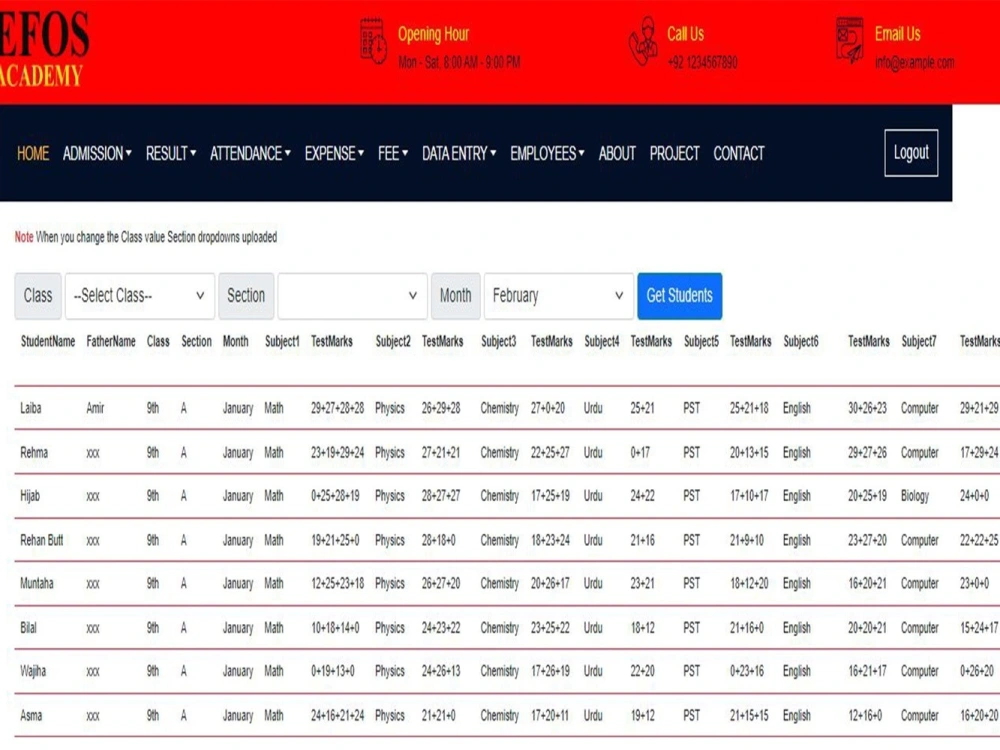
Task: Click Urdu marks 25+21 in Laiba's row
Action: click(x=642, y=408)
